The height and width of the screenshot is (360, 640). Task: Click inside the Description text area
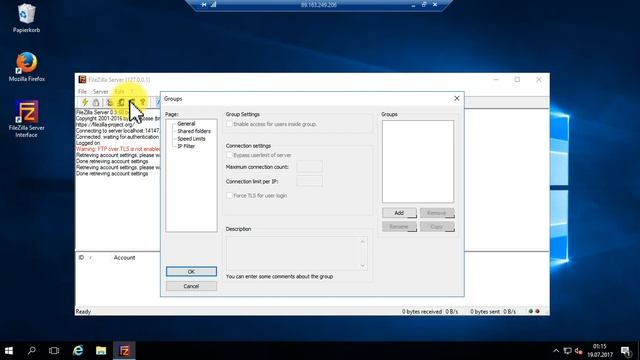click(x=293, y=253)
